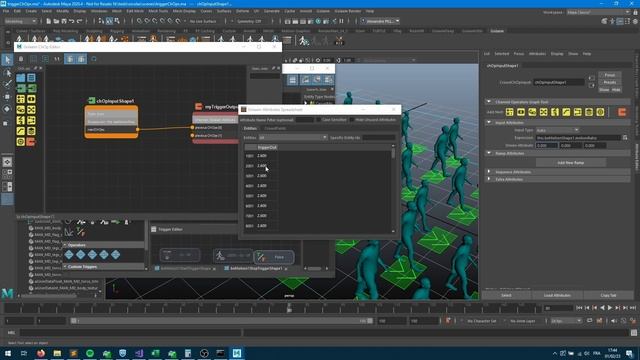Click the Copy Tab button
The width and height of the screenshot is (640, 360).
(x=608, y=295)
